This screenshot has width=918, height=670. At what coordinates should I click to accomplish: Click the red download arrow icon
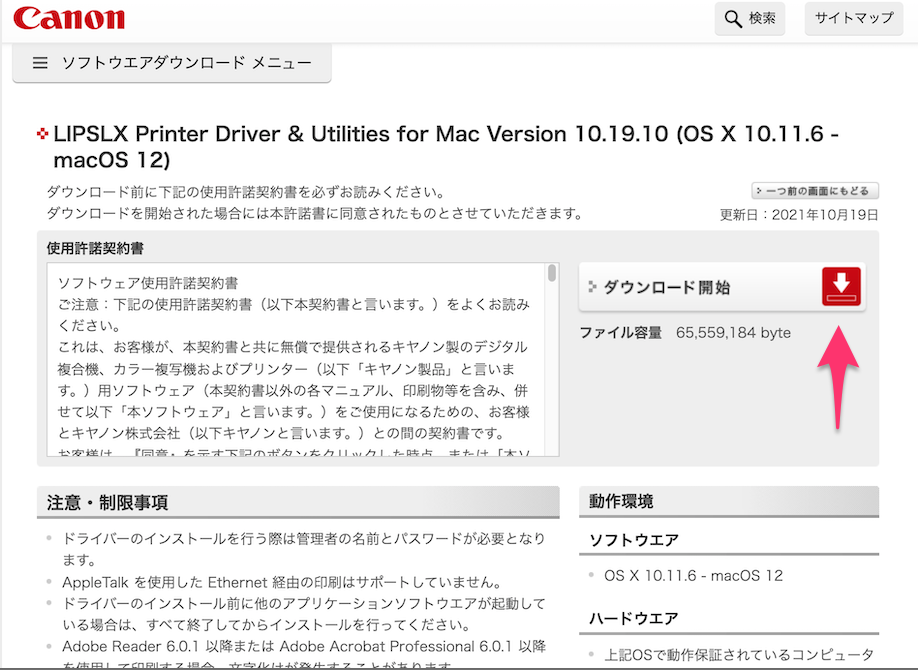pos(841,286)
